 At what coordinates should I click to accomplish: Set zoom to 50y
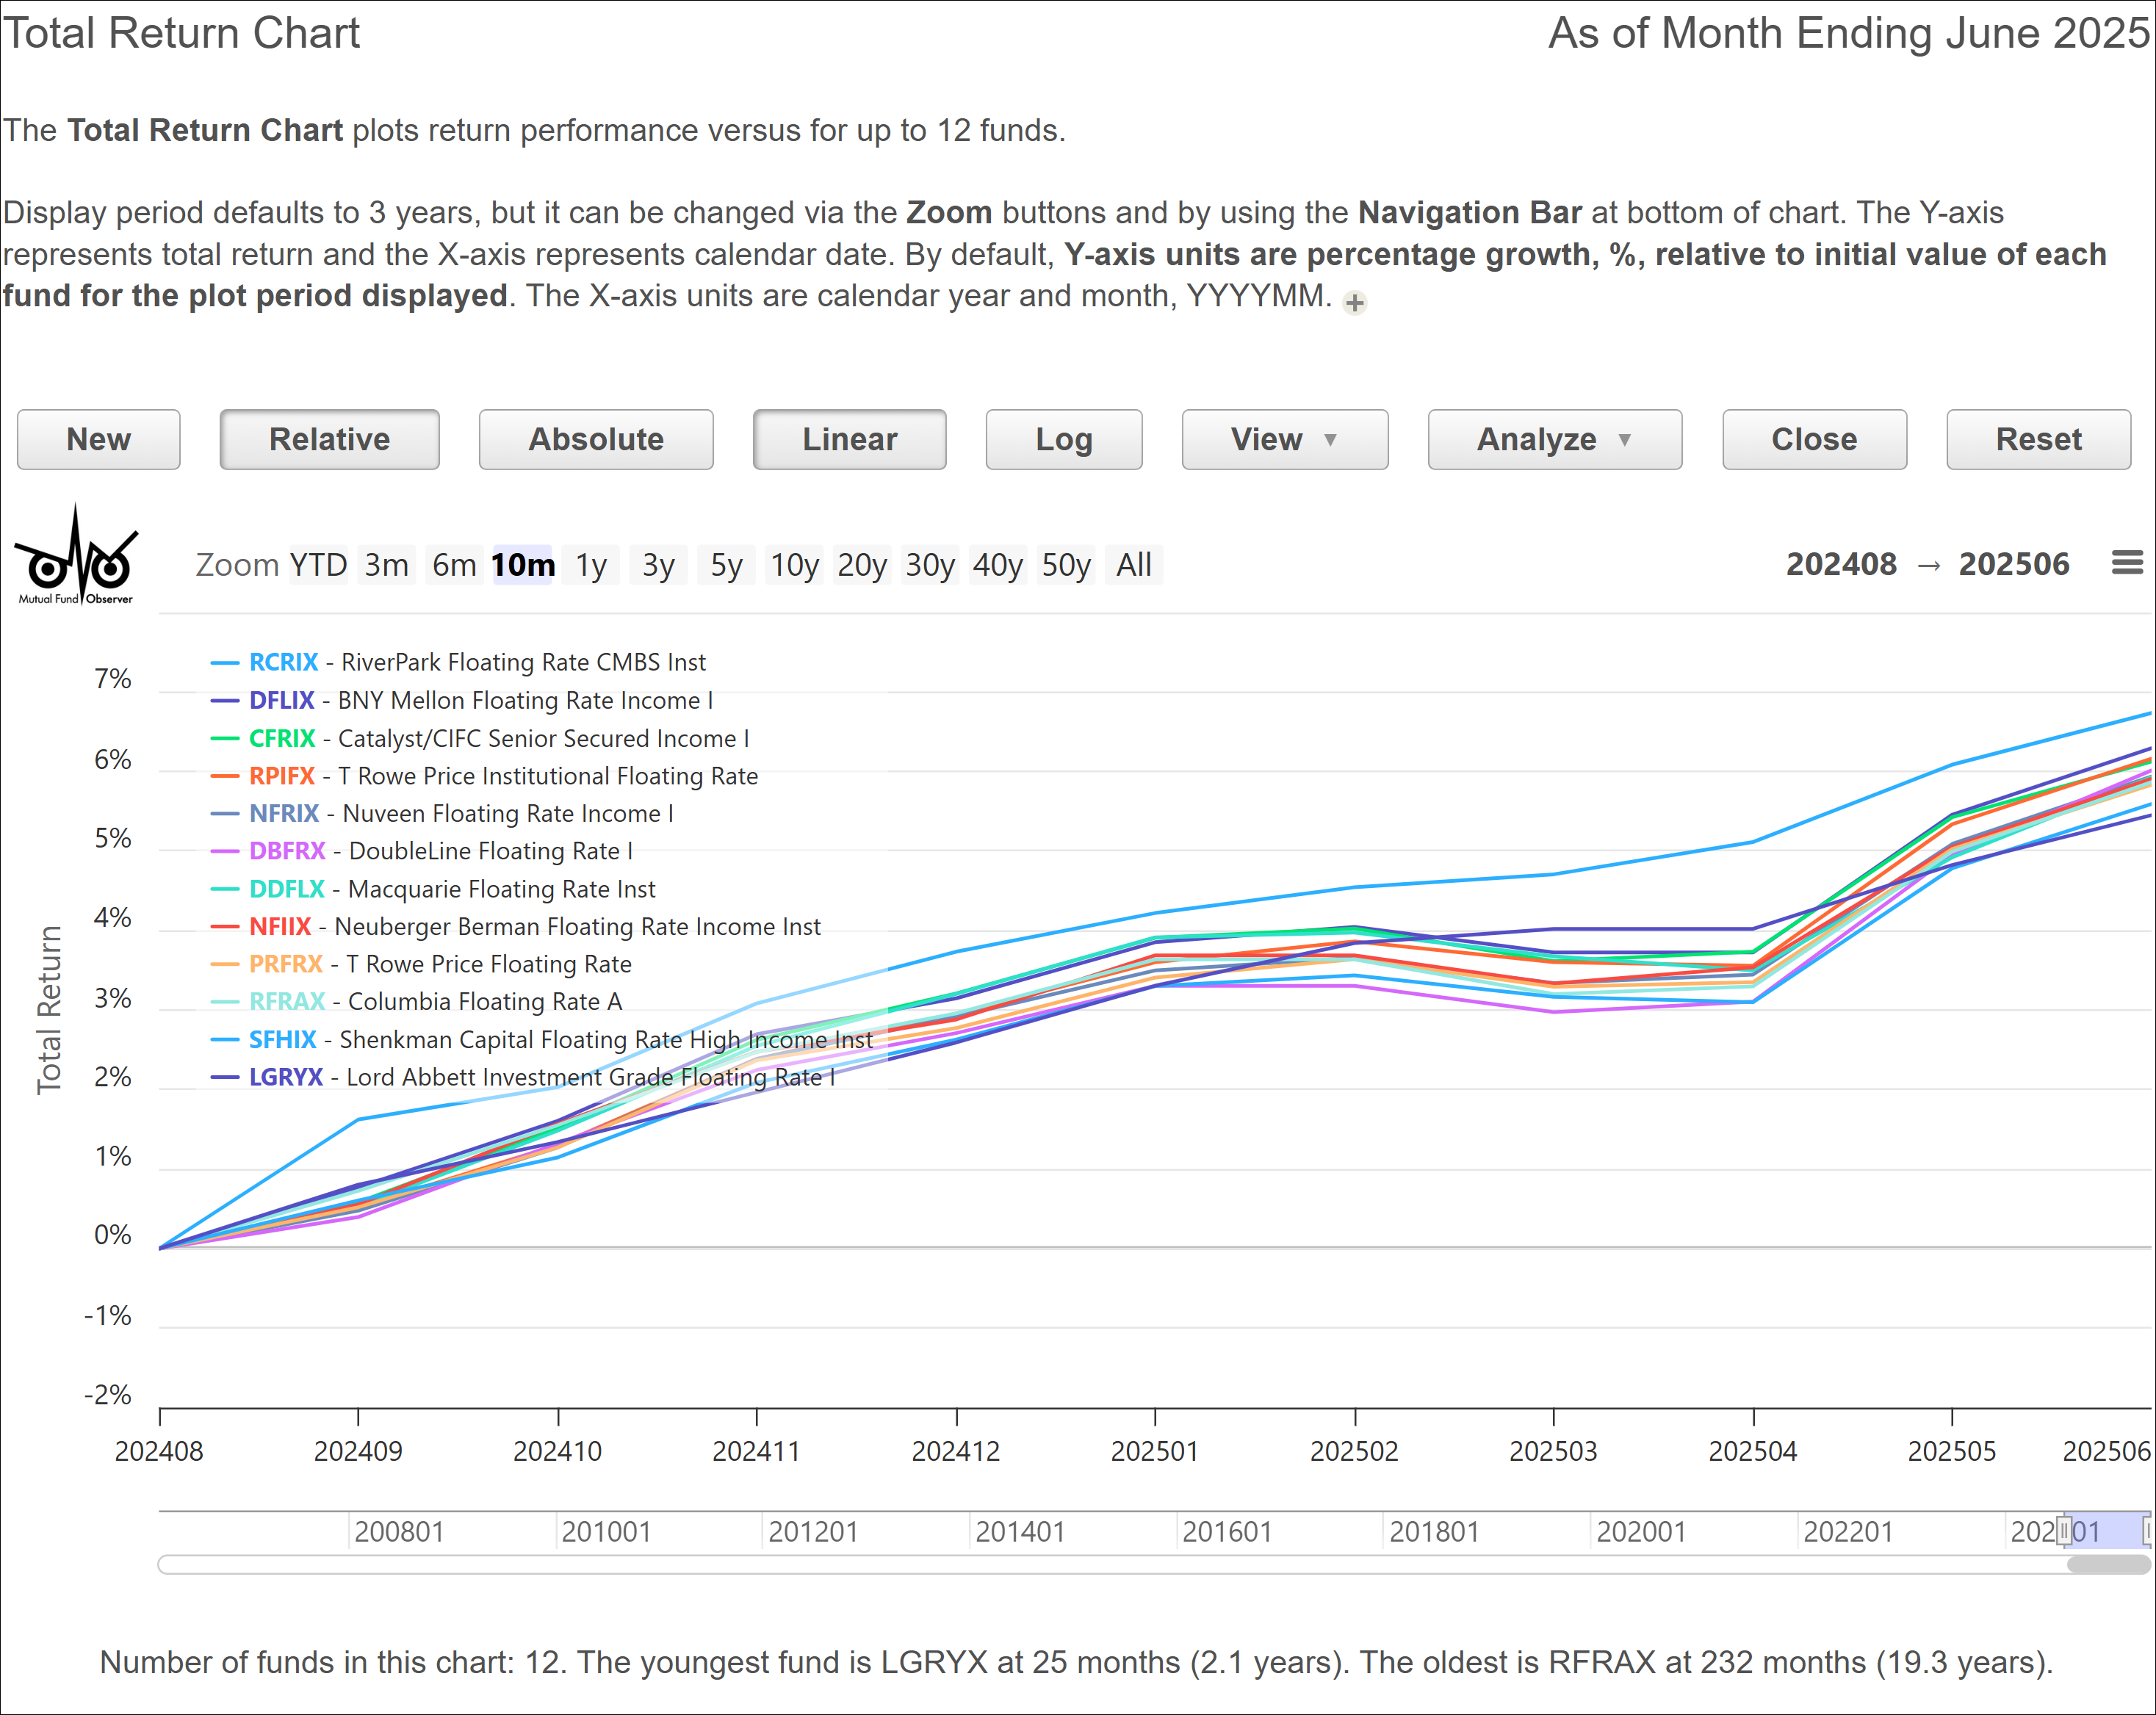(1066, 565)
